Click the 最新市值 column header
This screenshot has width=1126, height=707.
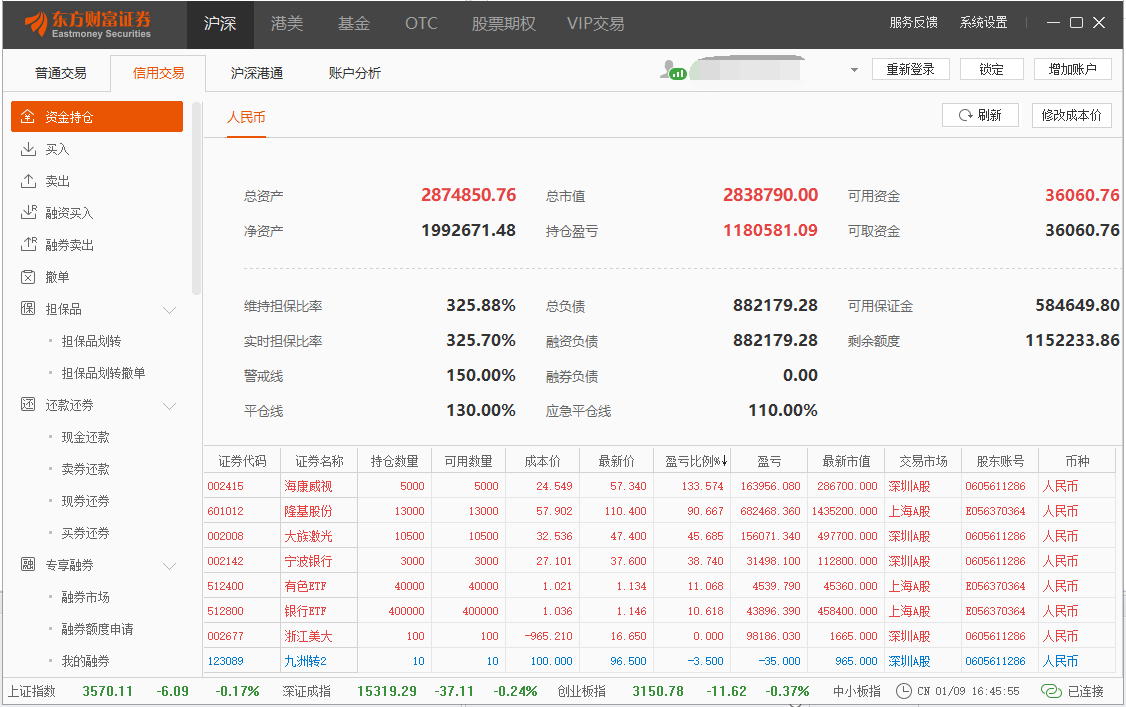846,461
